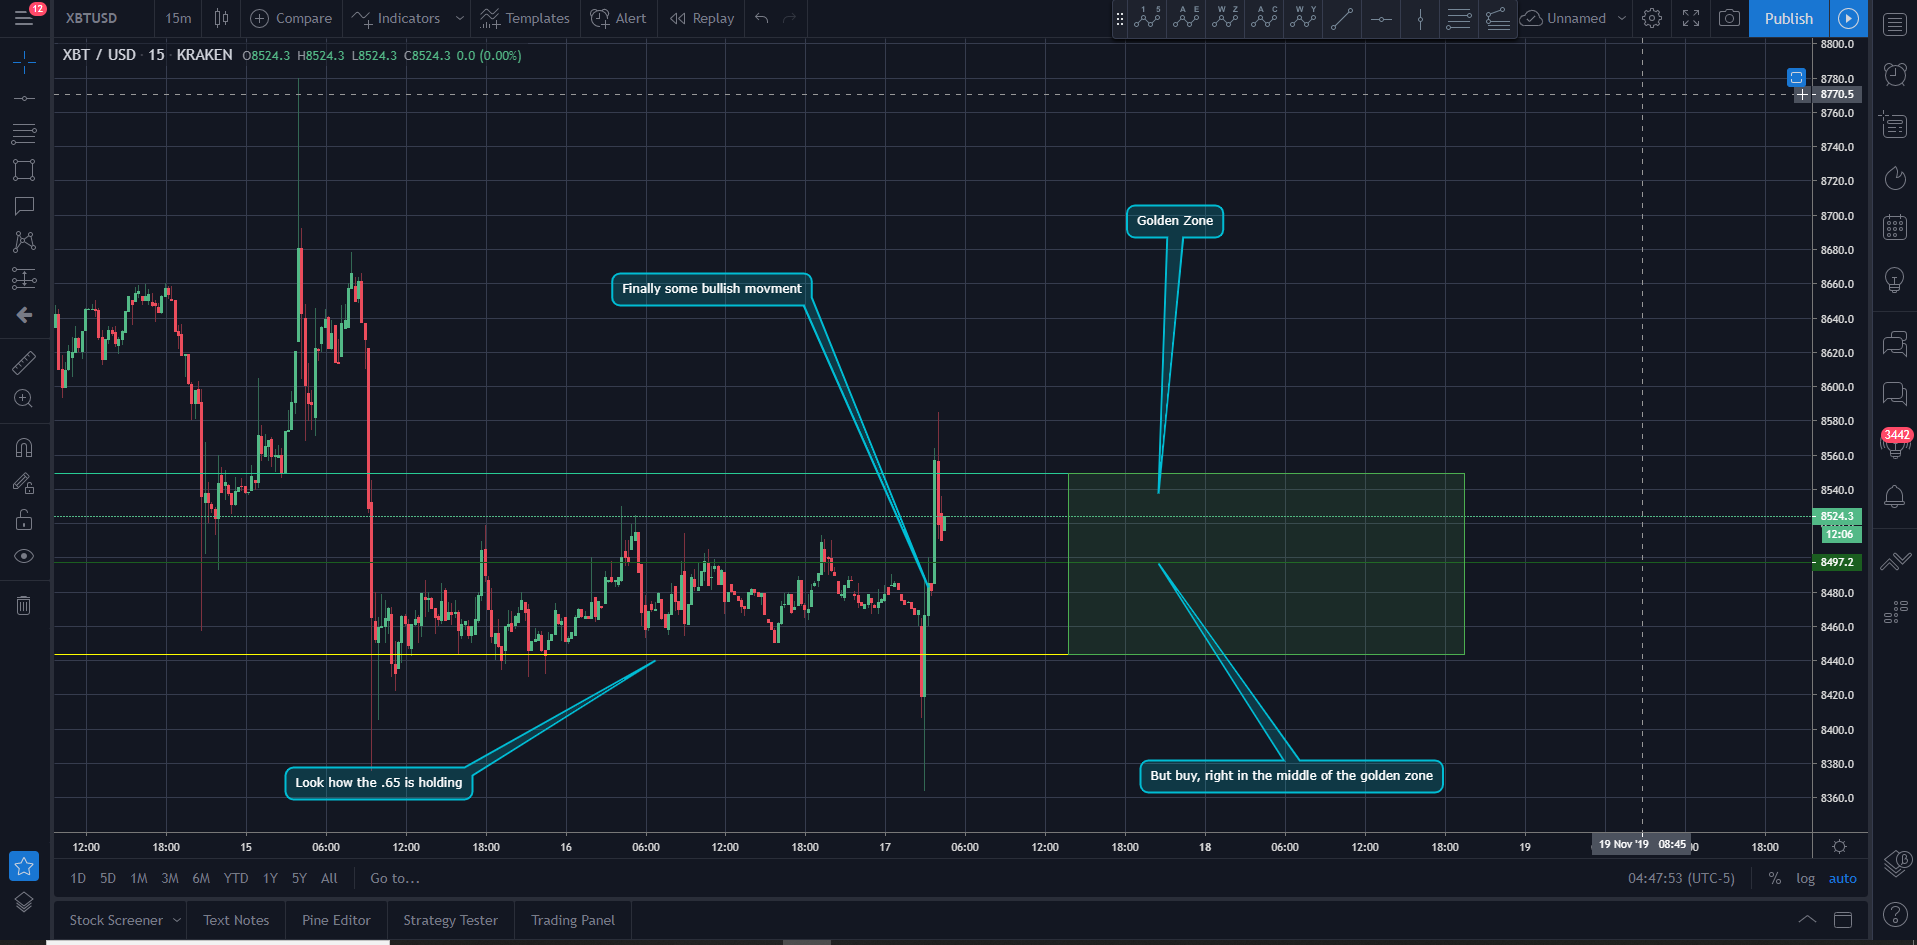
Task: Pick the trend line tool in left sidebar
Action: click(x=24, y=98)
